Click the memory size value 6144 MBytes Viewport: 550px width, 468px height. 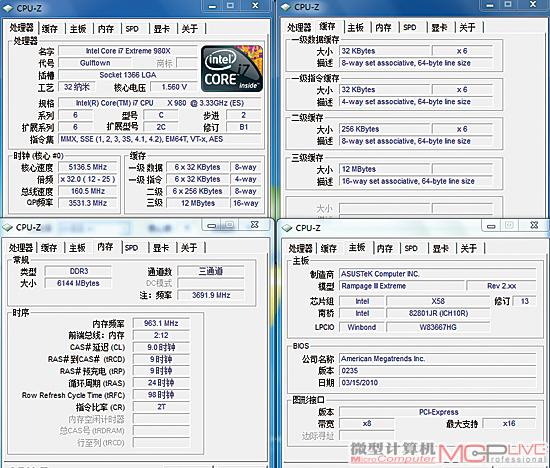pyautogui.click(x=79, y=283)
